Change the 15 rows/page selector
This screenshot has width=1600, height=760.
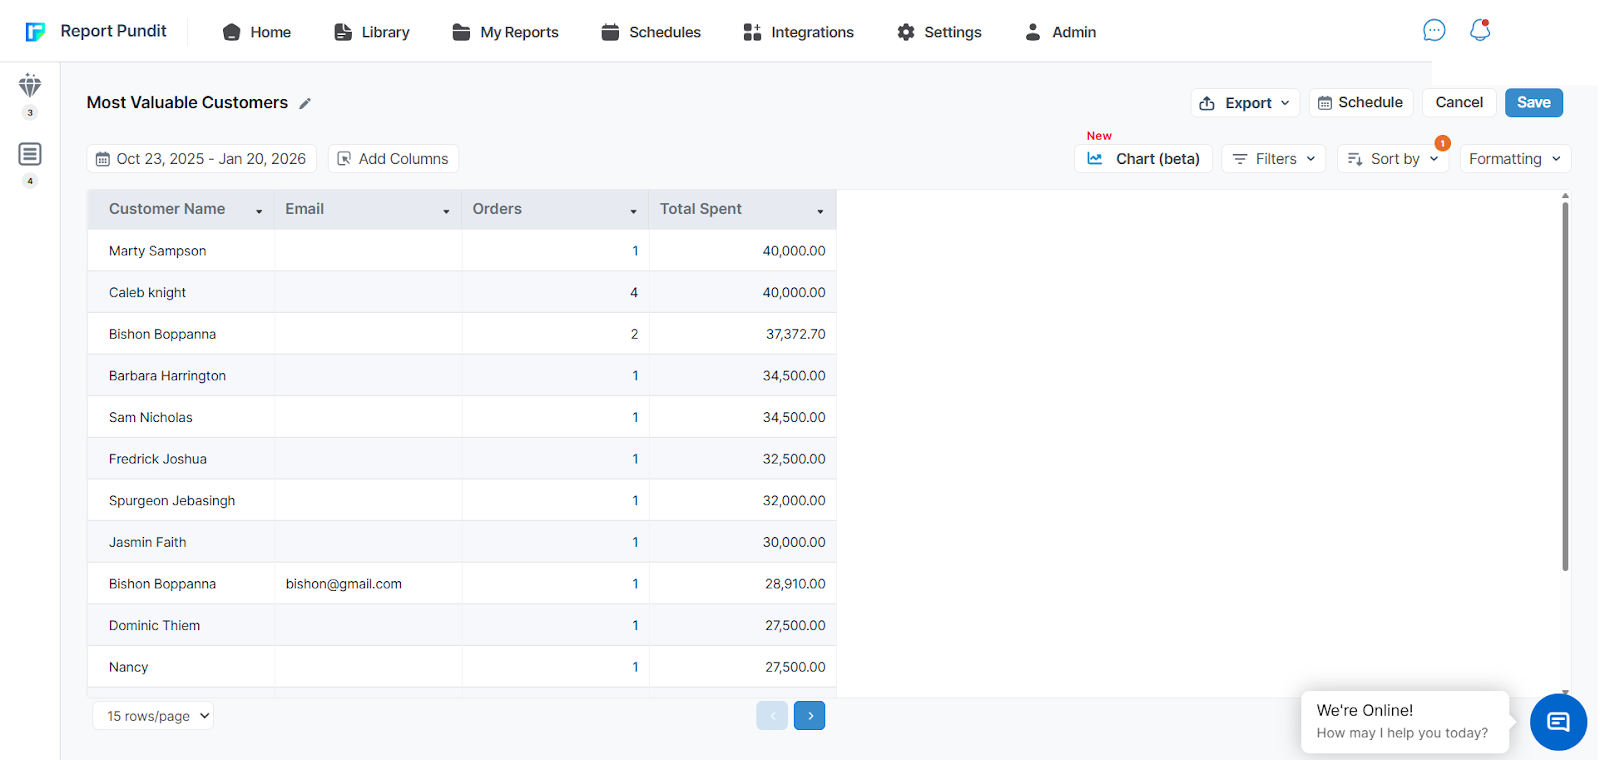(153, 716)
